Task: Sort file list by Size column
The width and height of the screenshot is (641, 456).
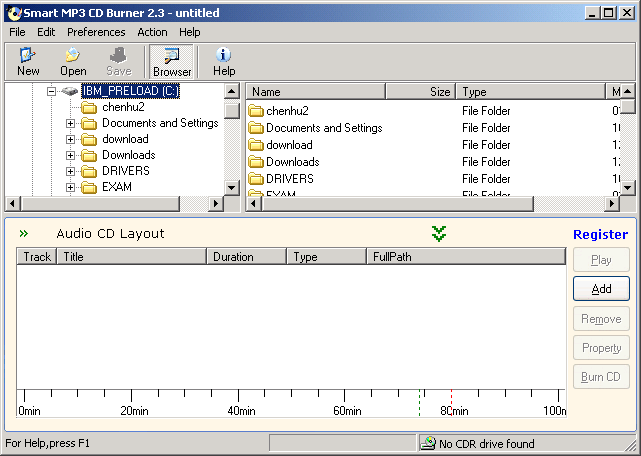Action: pyautogui.click(x=421, y=92)
